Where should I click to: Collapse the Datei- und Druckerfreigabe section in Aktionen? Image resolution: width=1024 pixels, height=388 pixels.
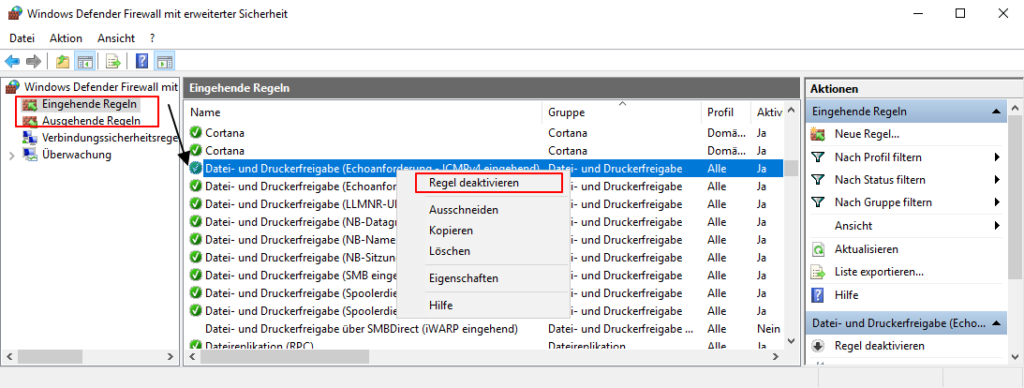996,323
